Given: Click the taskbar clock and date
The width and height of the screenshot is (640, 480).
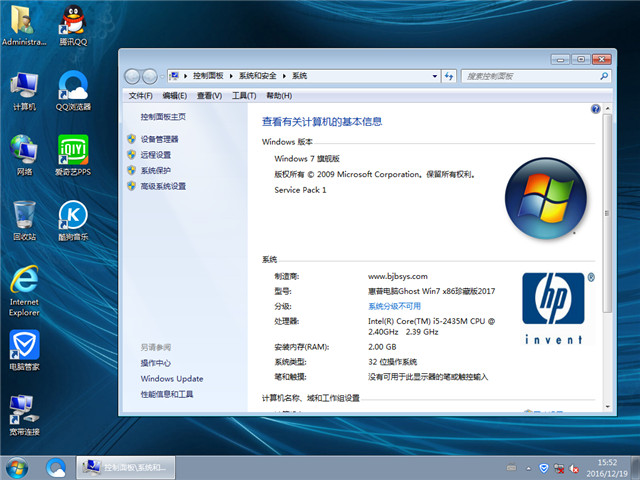Looking at the screenshot, I should (607, 468).
